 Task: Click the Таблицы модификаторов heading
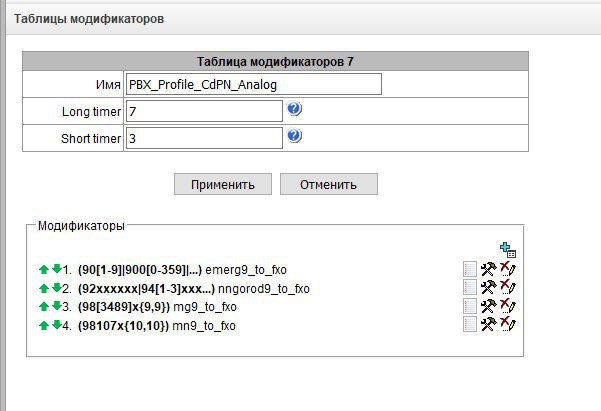click(89, 19)
